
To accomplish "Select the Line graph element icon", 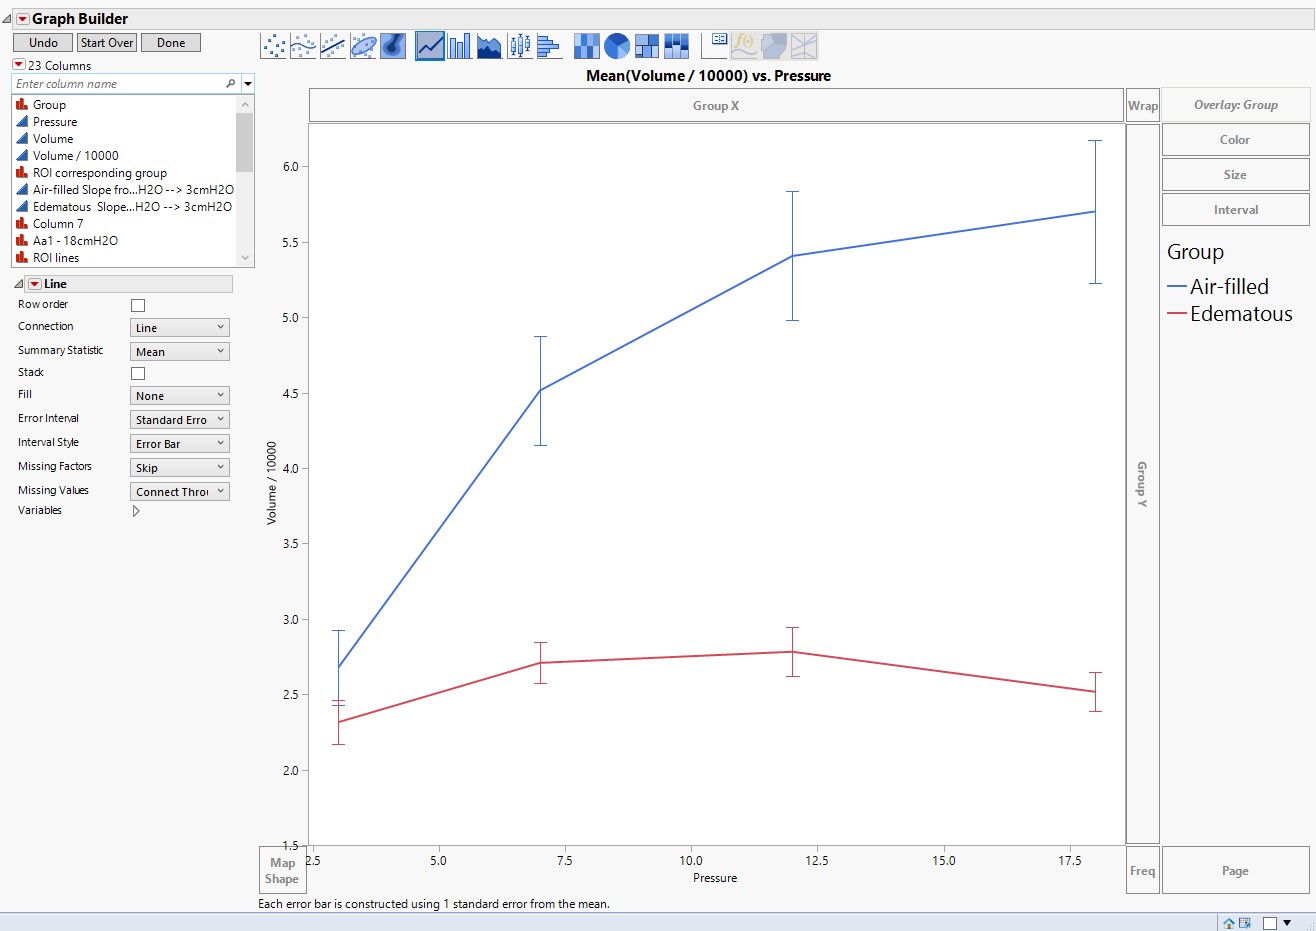I will (430, 46).
